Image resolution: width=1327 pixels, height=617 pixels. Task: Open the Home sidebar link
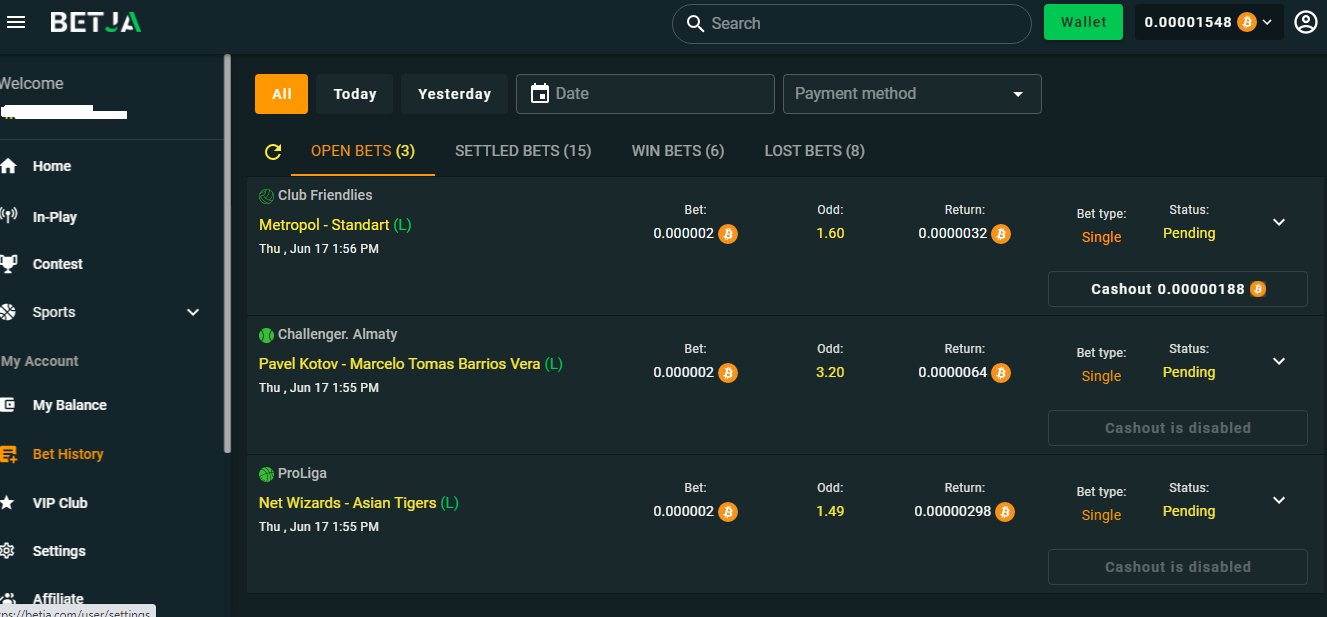click(x=52, y=166)
